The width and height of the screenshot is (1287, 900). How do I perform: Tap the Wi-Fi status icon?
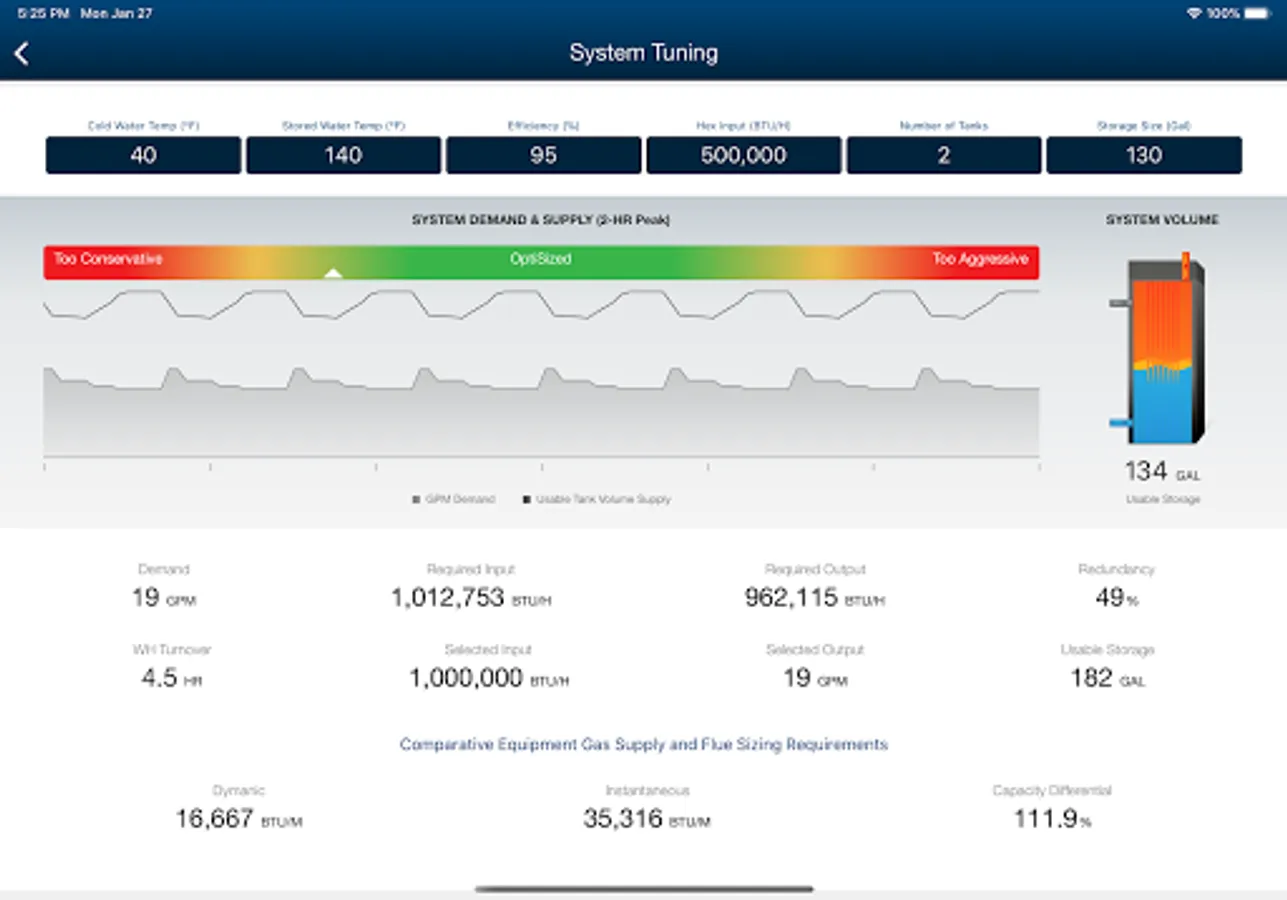point(1193,13)
